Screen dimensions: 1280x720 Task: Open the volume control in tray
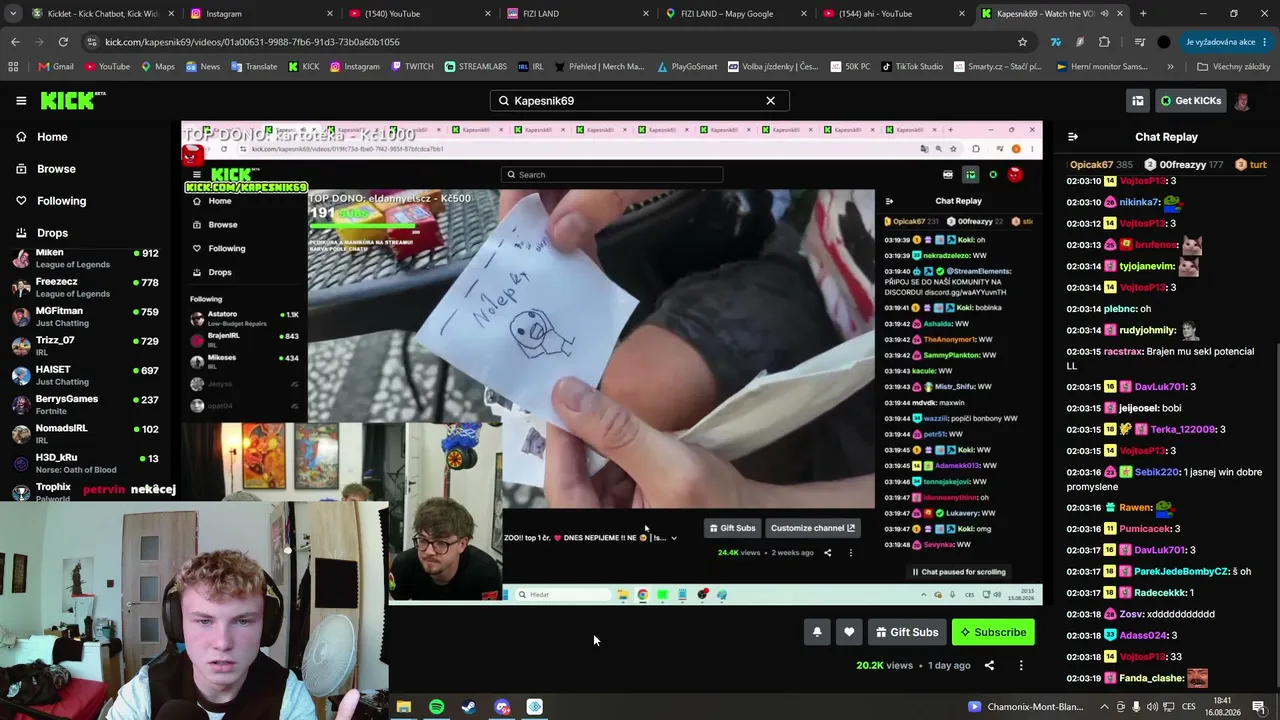[x=1152, y=707]
